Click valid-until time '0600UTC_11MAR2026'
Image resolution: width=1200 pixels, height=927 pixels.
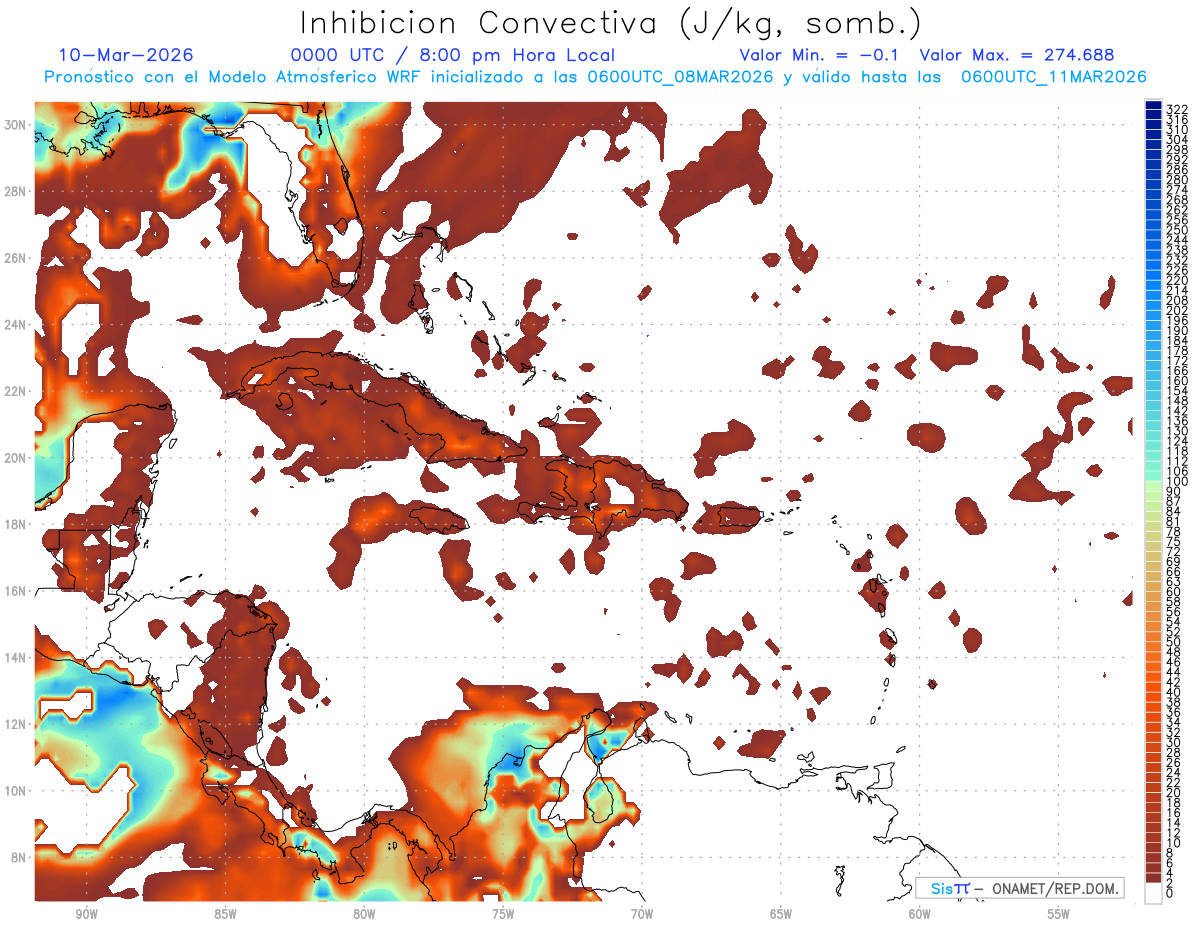tap(1053, 77)
